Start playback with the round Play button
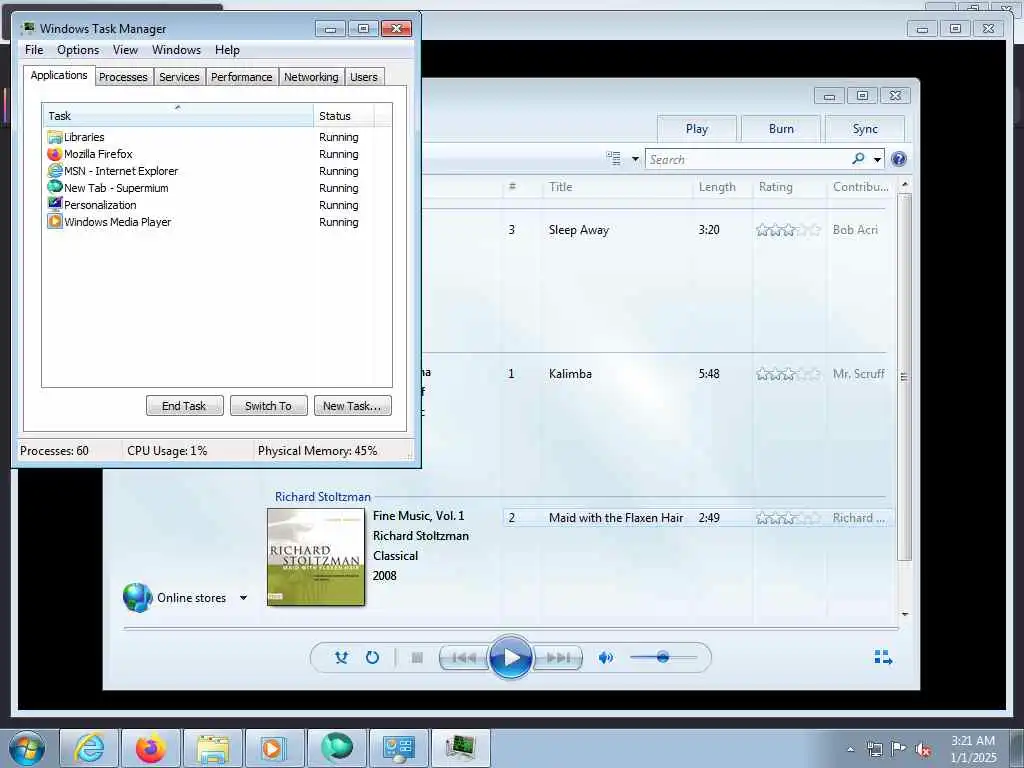The height and width of the screenshot is (768, 1024). click(x=511, y=657)
